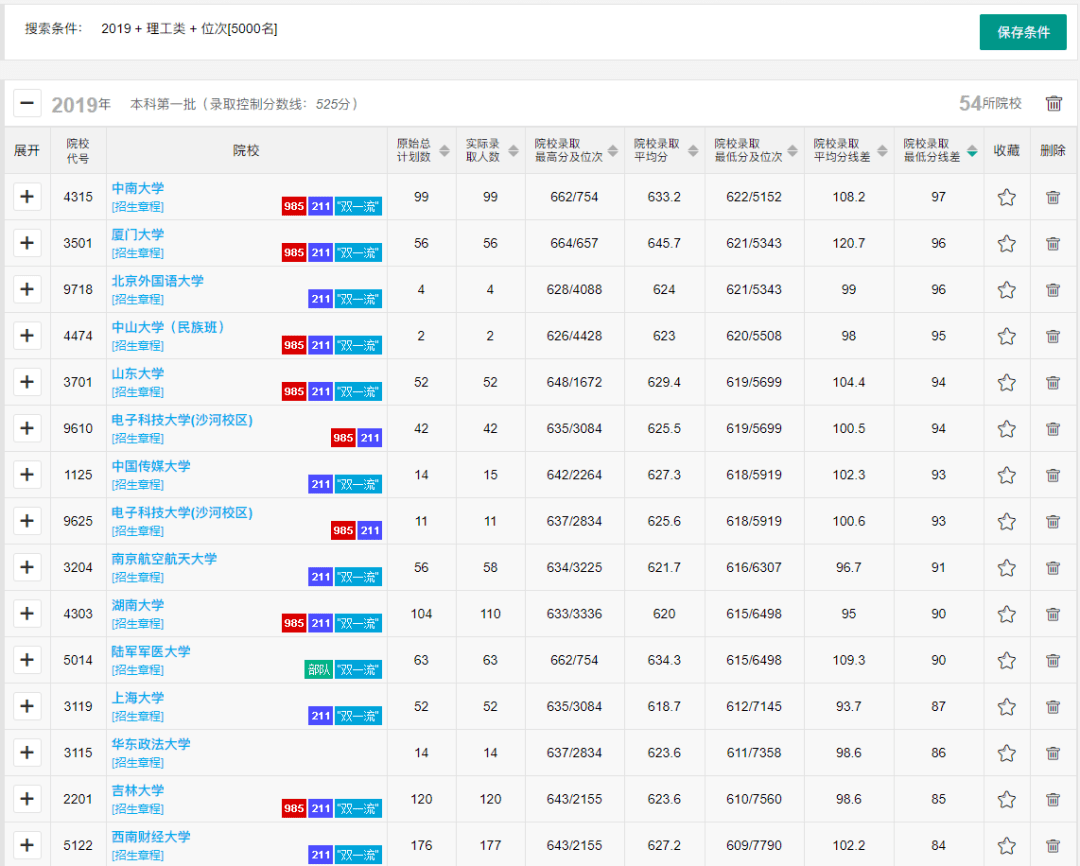Favorite 上海大学 with the star icon

[x=1006, y=706]
